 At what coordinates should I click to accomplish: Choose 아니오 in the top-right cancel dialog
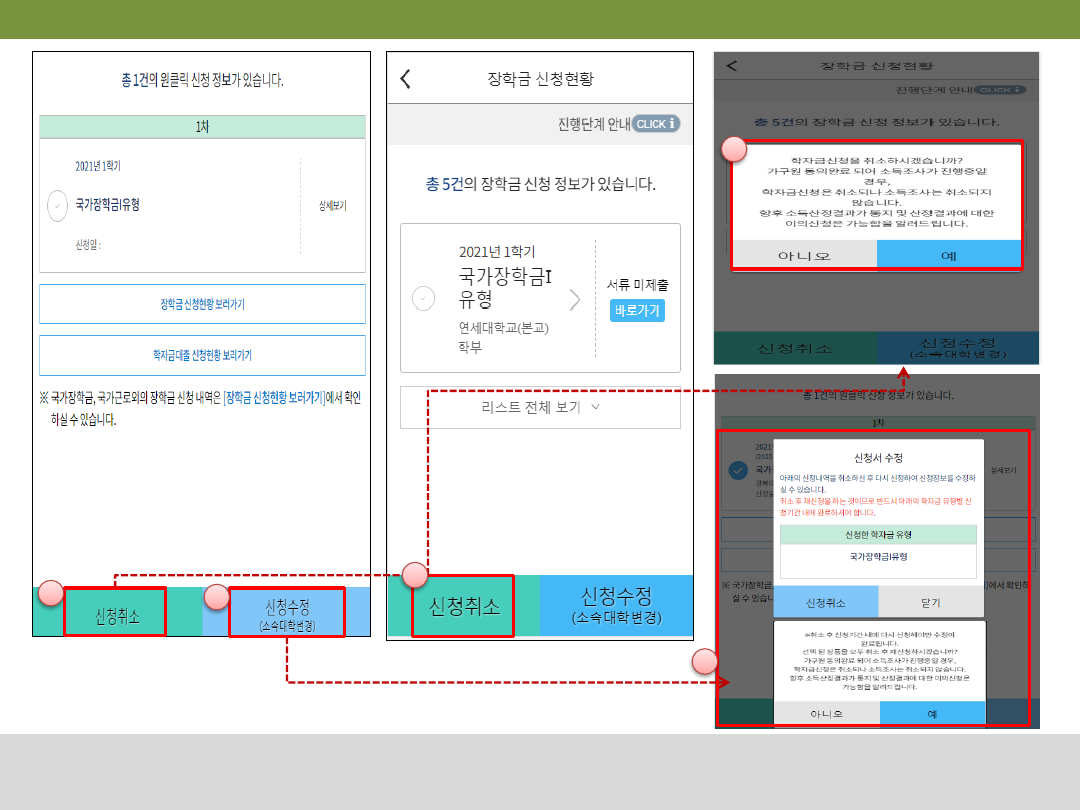(804, 255)
